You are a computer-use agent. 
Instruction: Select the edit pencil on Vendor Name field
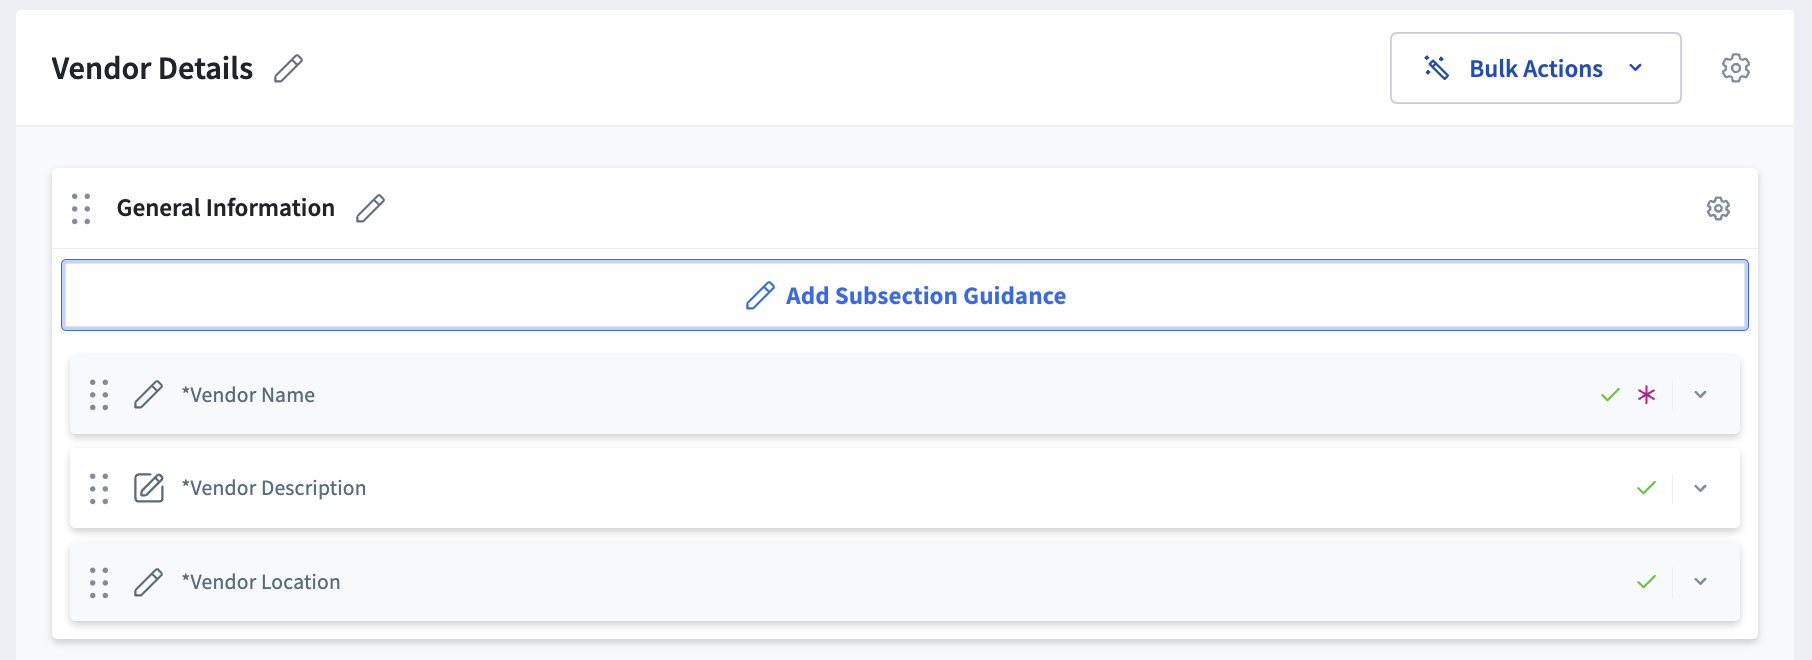pos(148,394)
